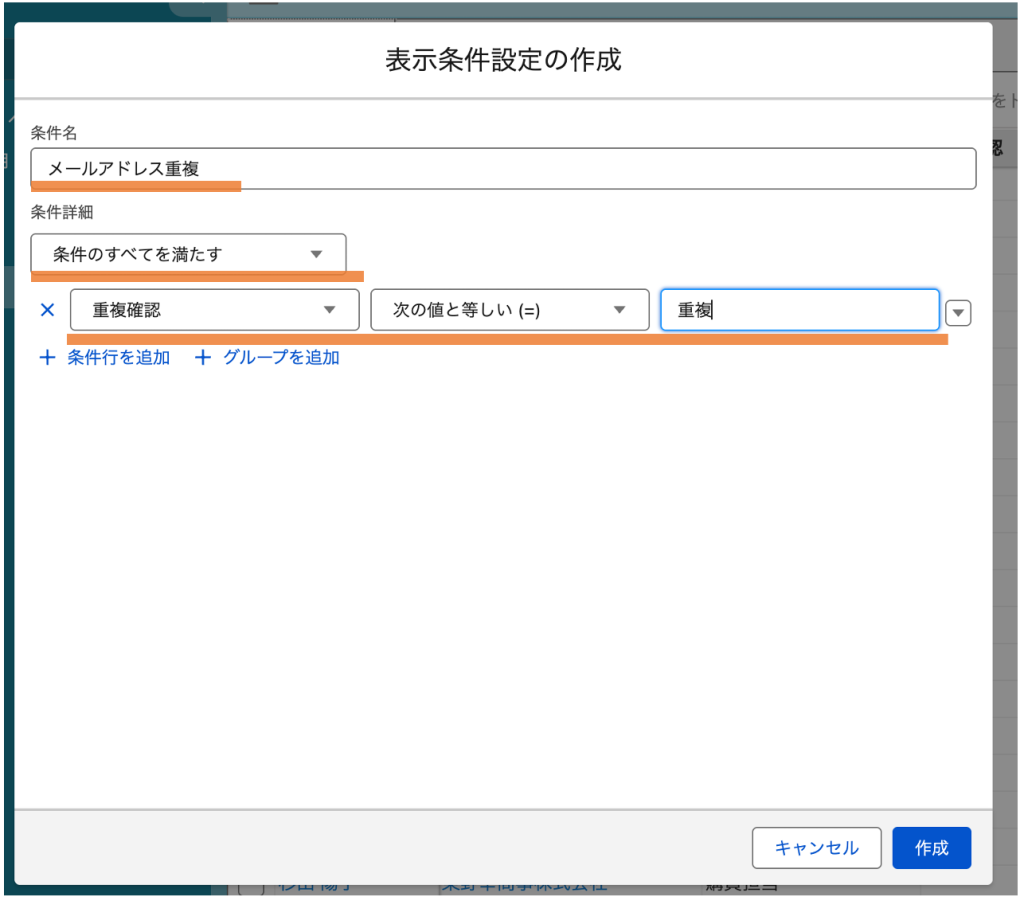This screenshot has height=897, width=1024.
Task: Click the plus icon beside グループを追加
Action: pos(203,358)
